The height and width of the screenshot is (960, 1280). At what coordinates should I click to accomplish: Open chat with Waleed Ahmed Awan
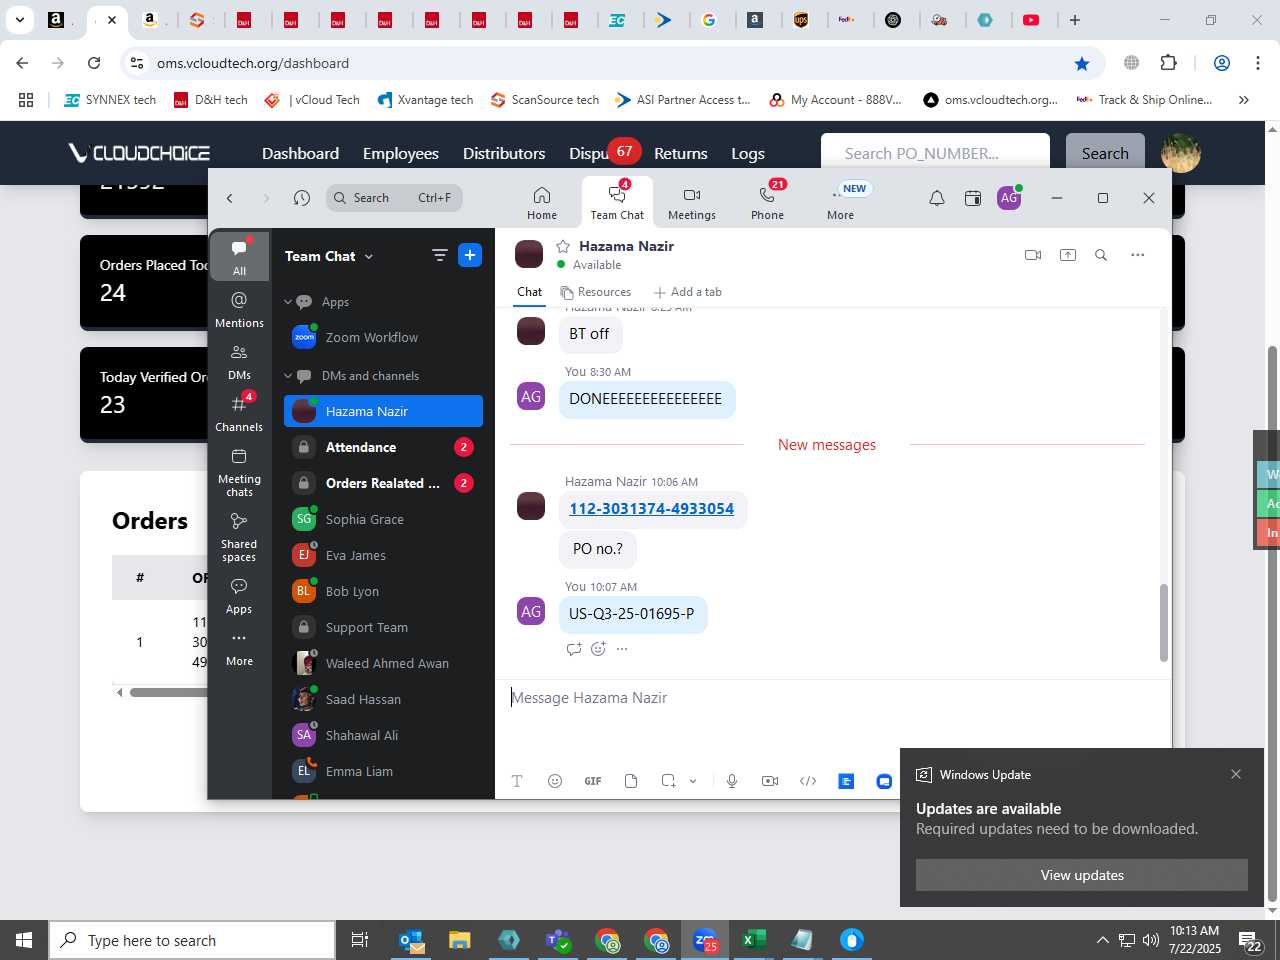(x=383, y=663)
